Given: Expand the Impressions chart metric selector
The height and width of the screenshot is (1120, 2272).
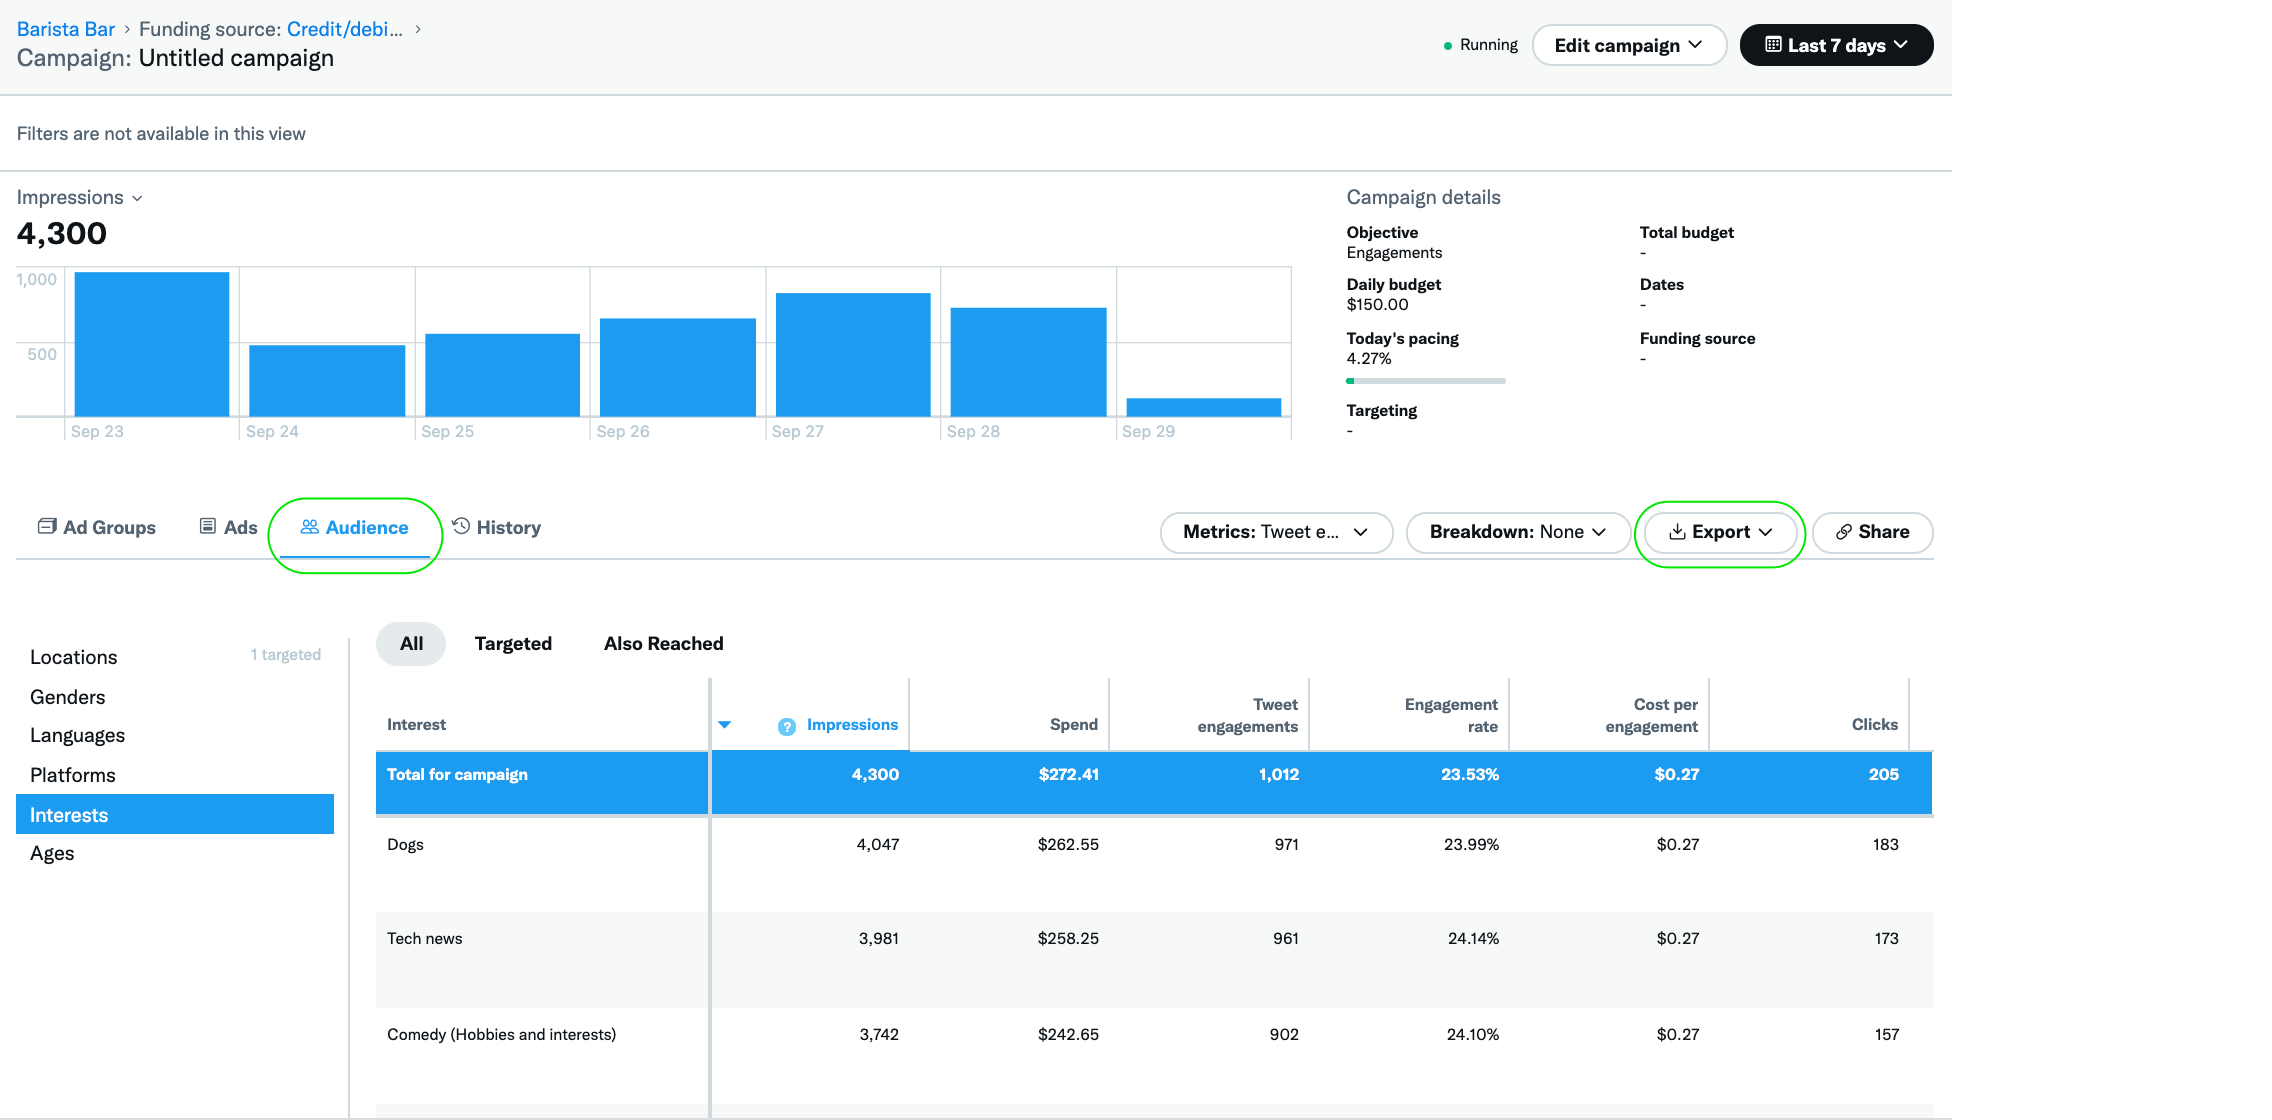Looking at the screenshot, I should [x=80, y=197].
